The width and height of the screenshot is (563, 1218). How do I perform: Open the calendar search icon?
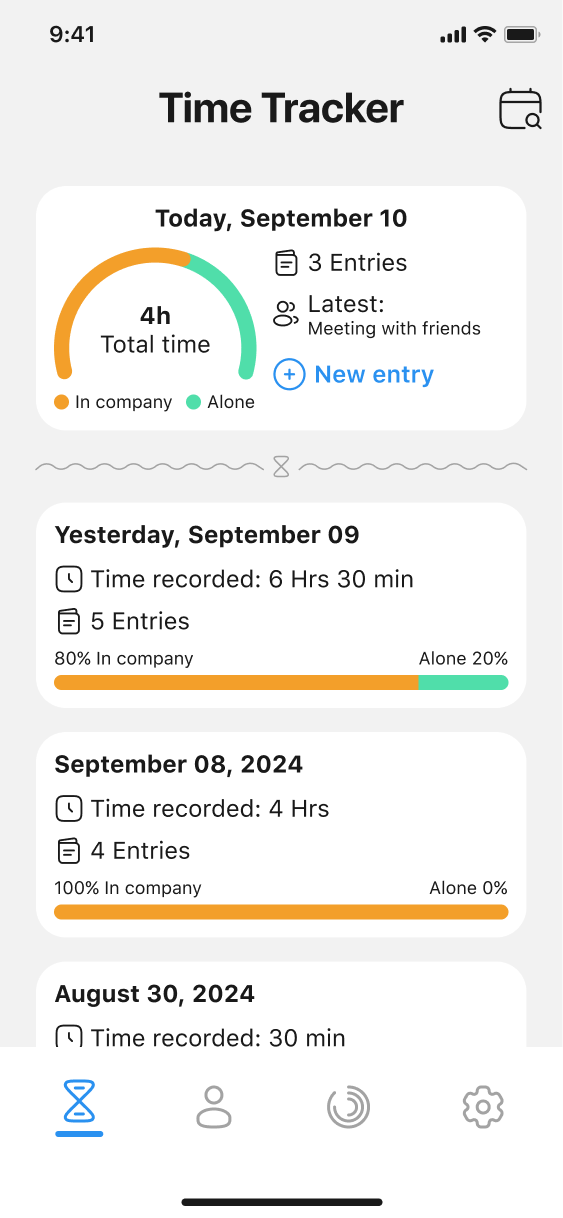(x=520, y=109)
